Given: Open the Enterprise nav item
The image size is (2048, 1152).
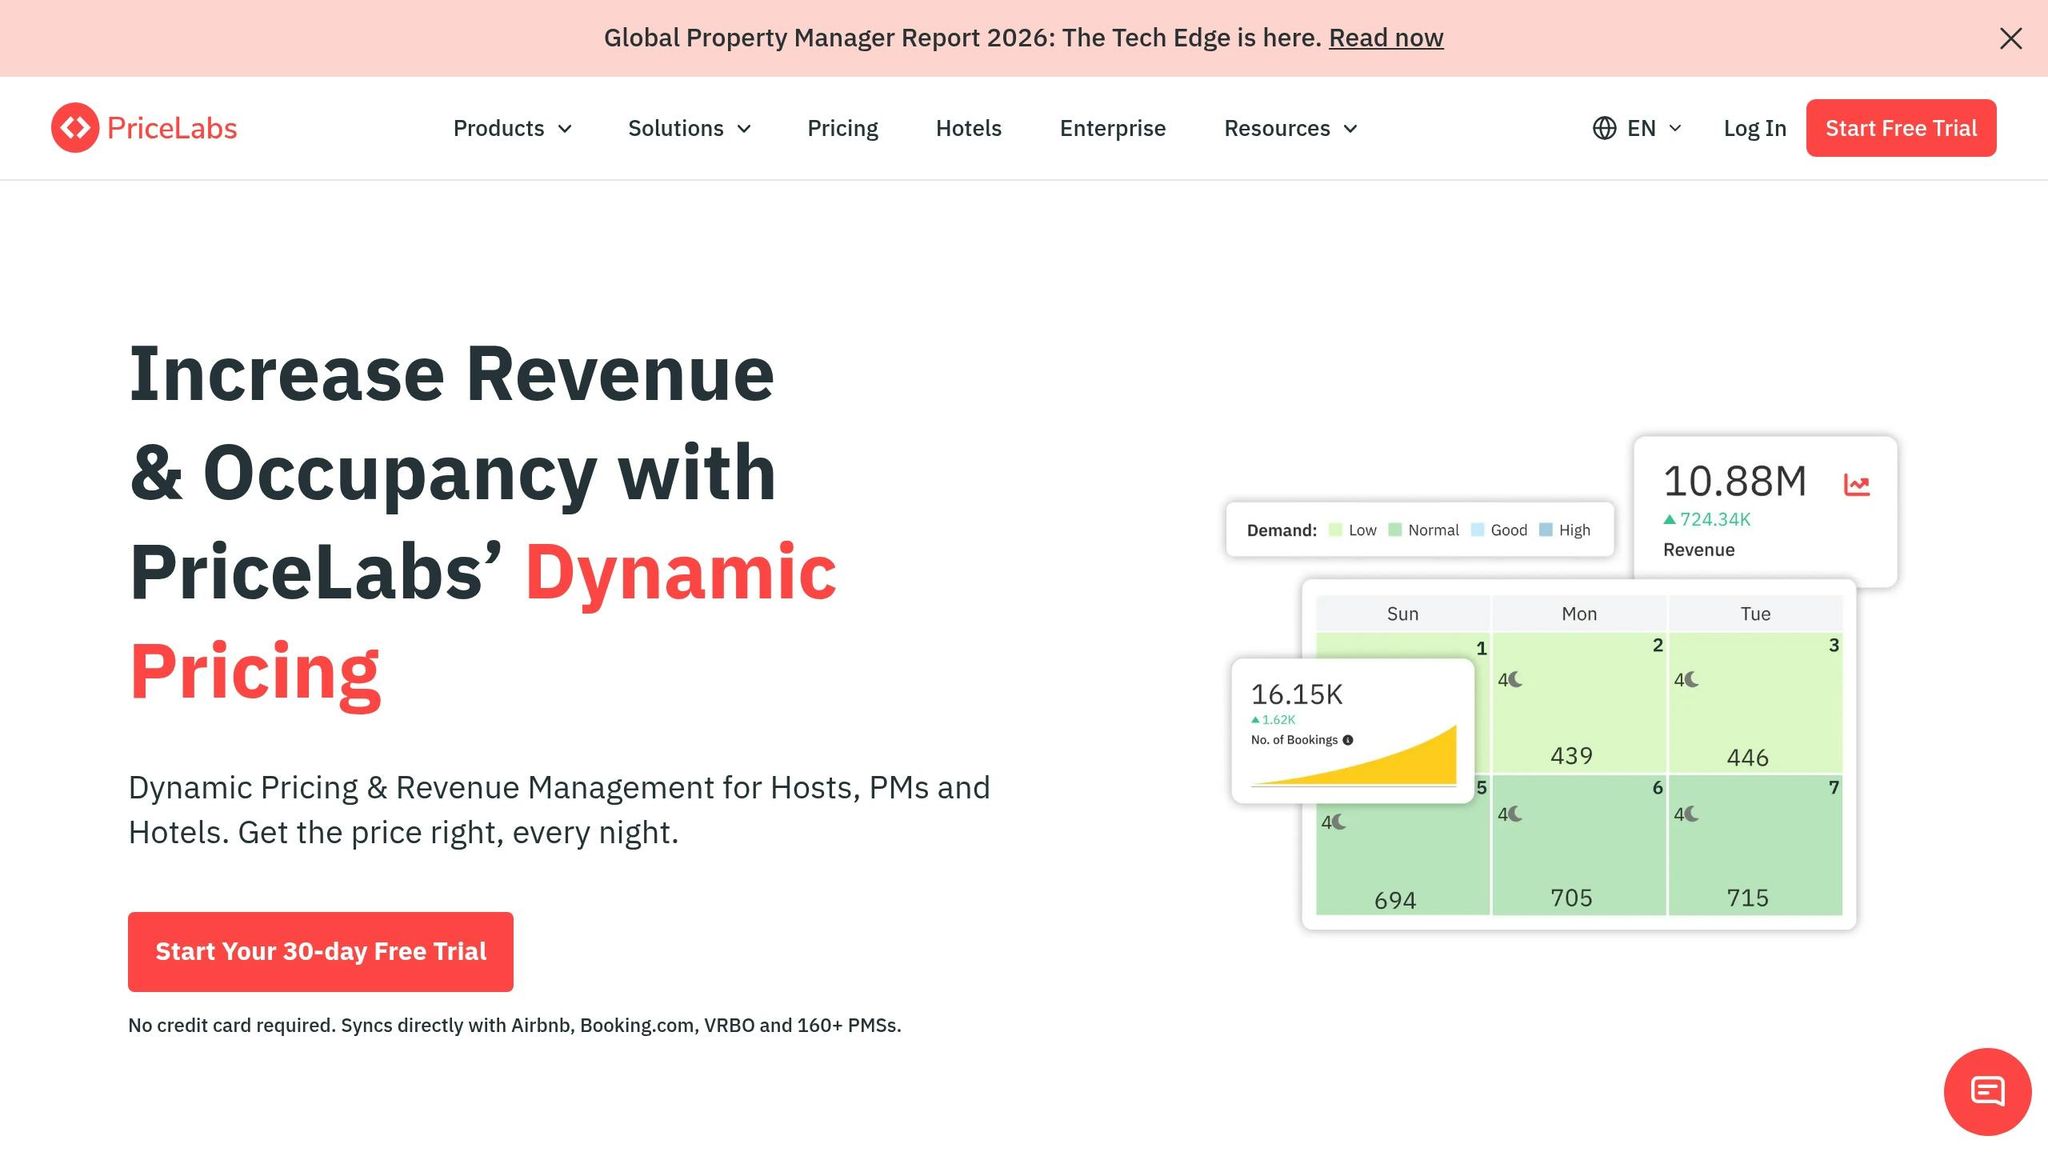Looking at the screenshot, I should pos(1113,128).
